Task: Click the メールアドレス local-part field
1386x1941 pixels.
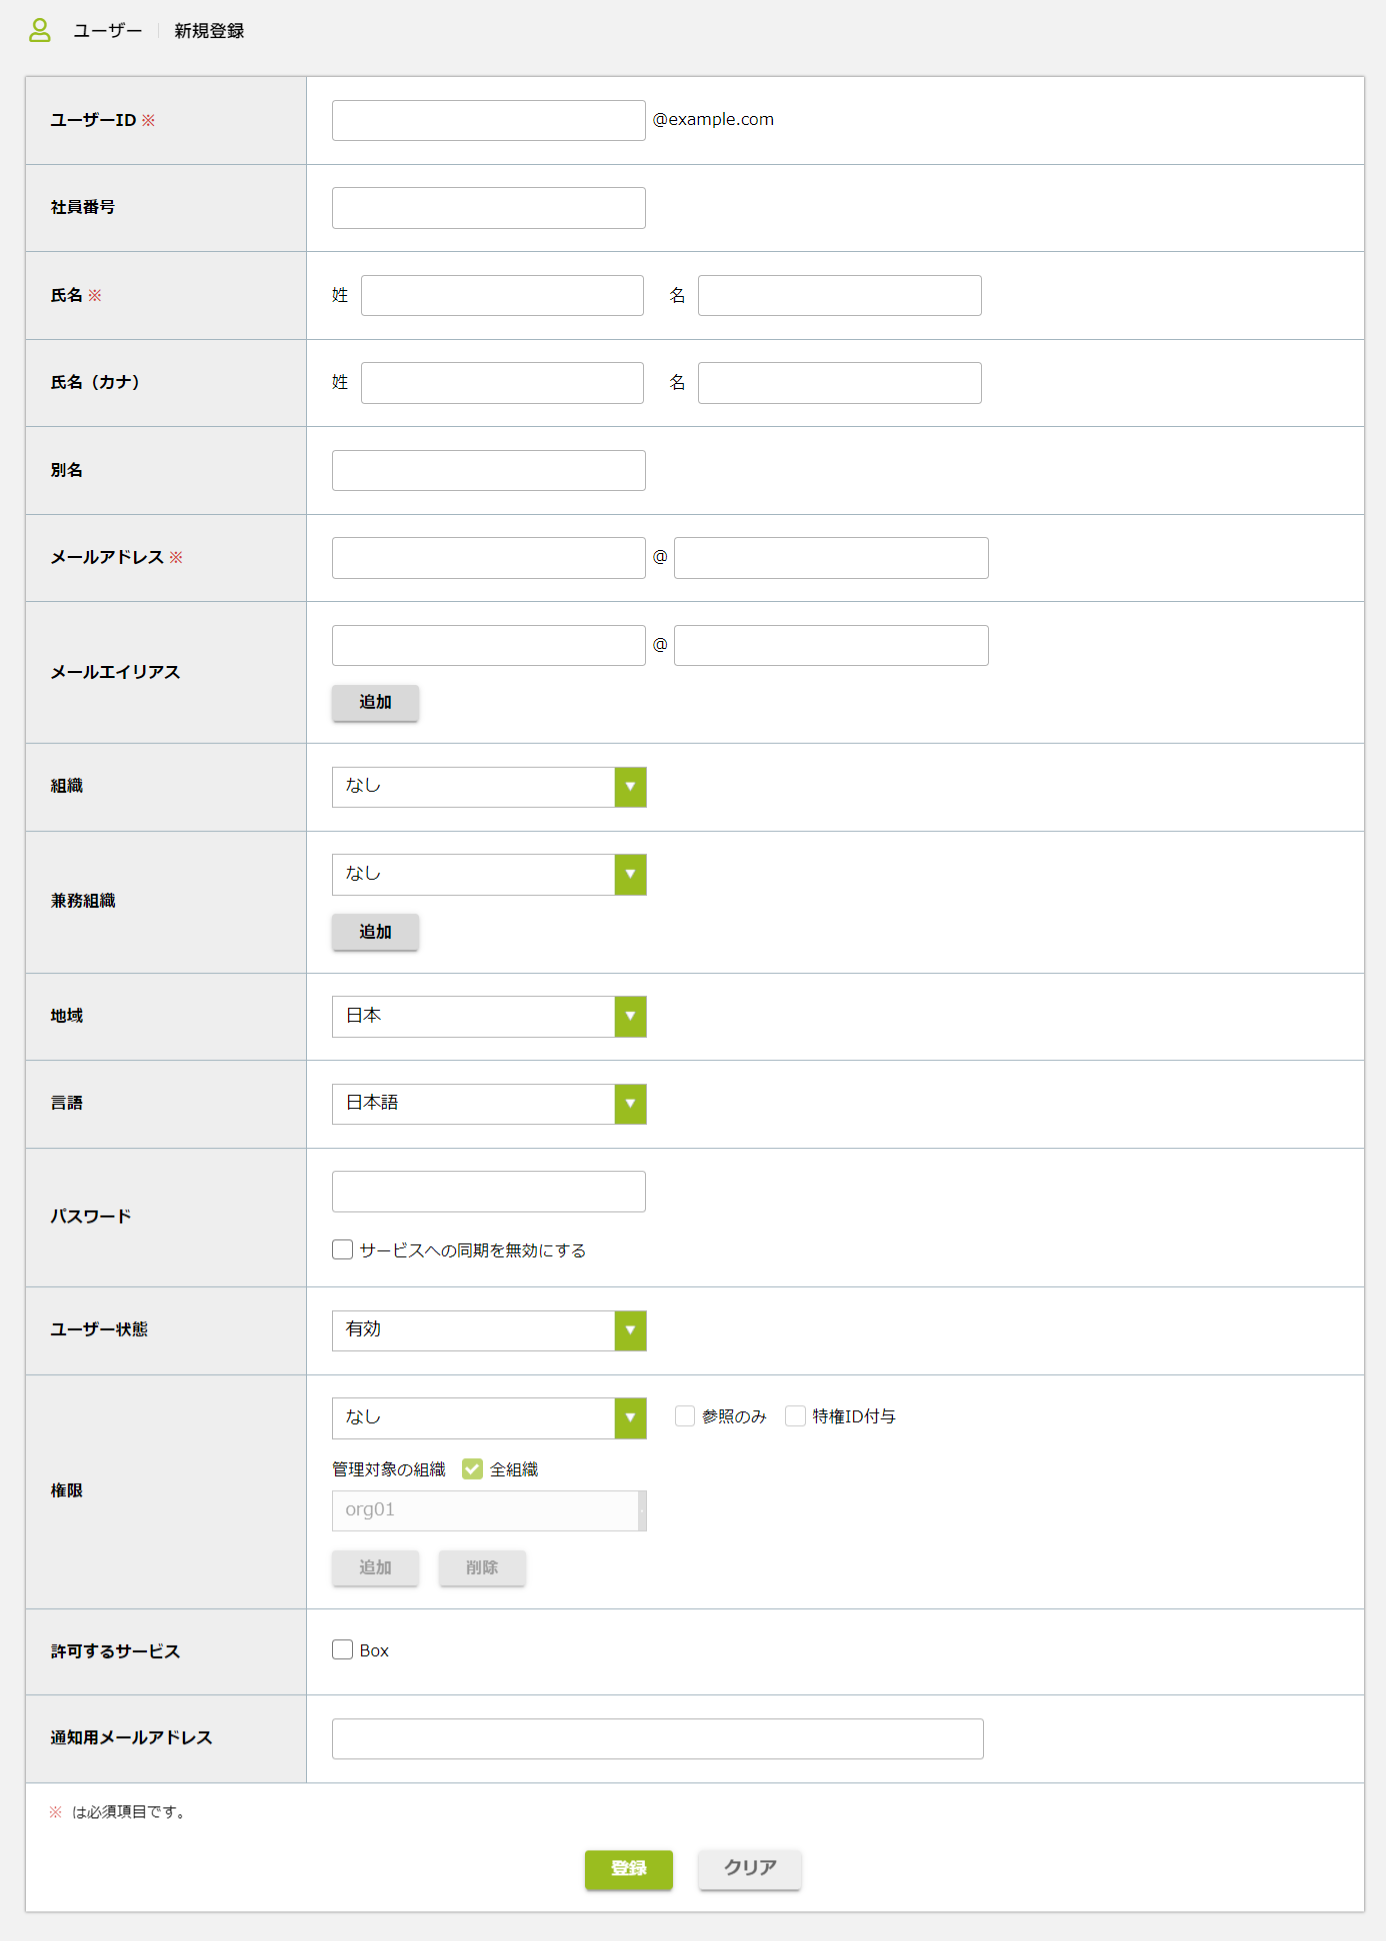Action: tap(489, 558)
